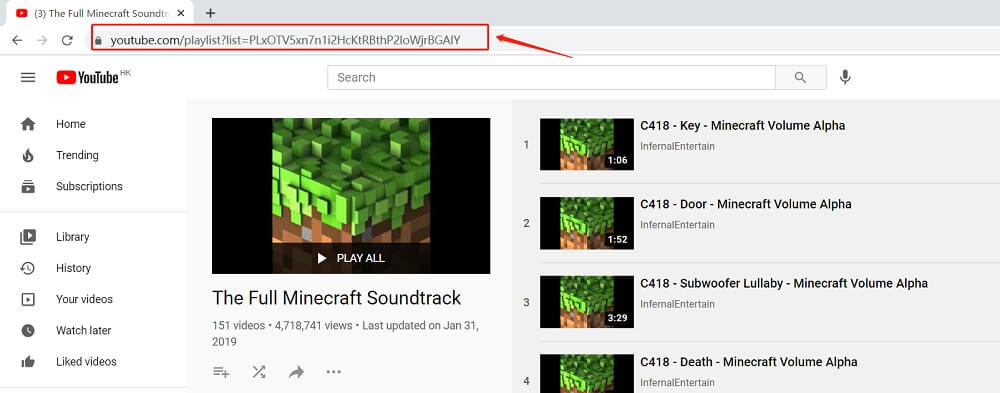Click the Library icon

28,237
